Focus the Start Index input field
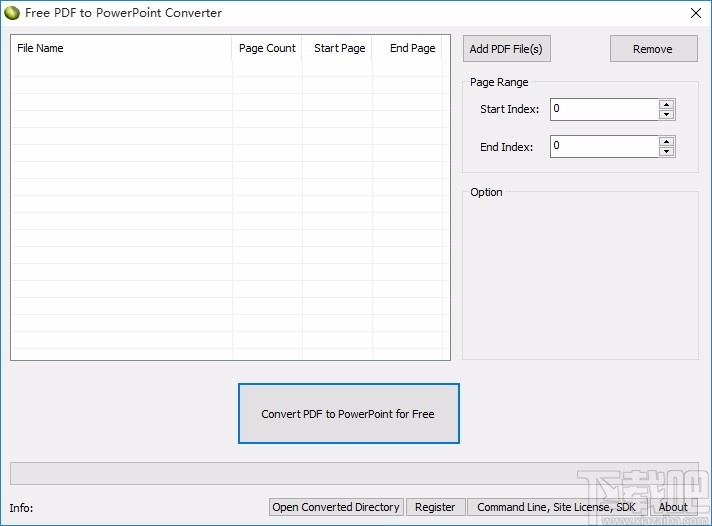Image resolution: width=712 pixels, height=526 pixels. (x=604, y=109)
